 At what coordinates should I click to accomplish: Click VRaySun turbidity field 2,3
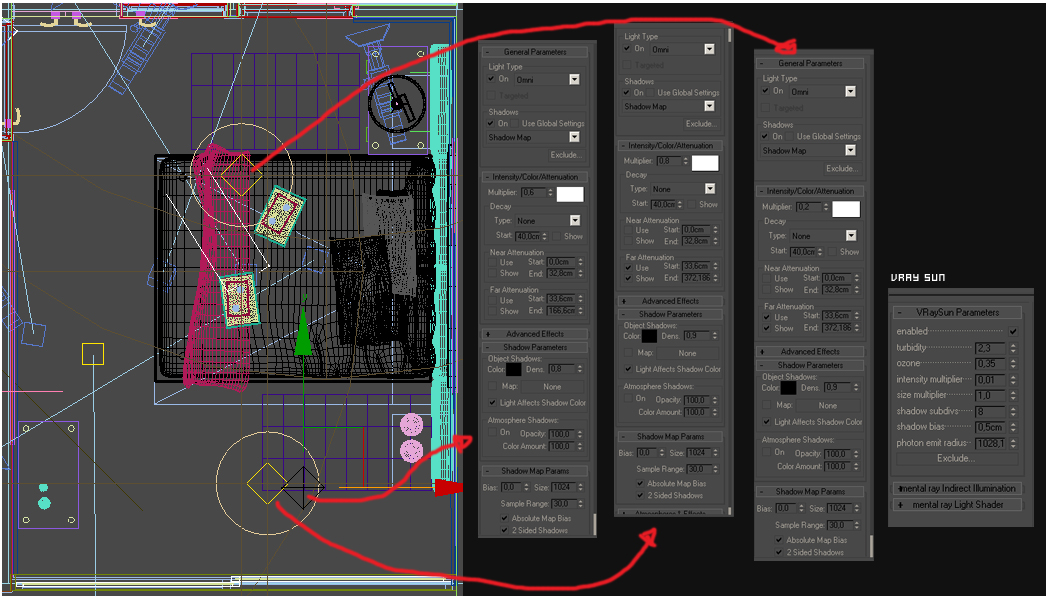tap(990, 348)
